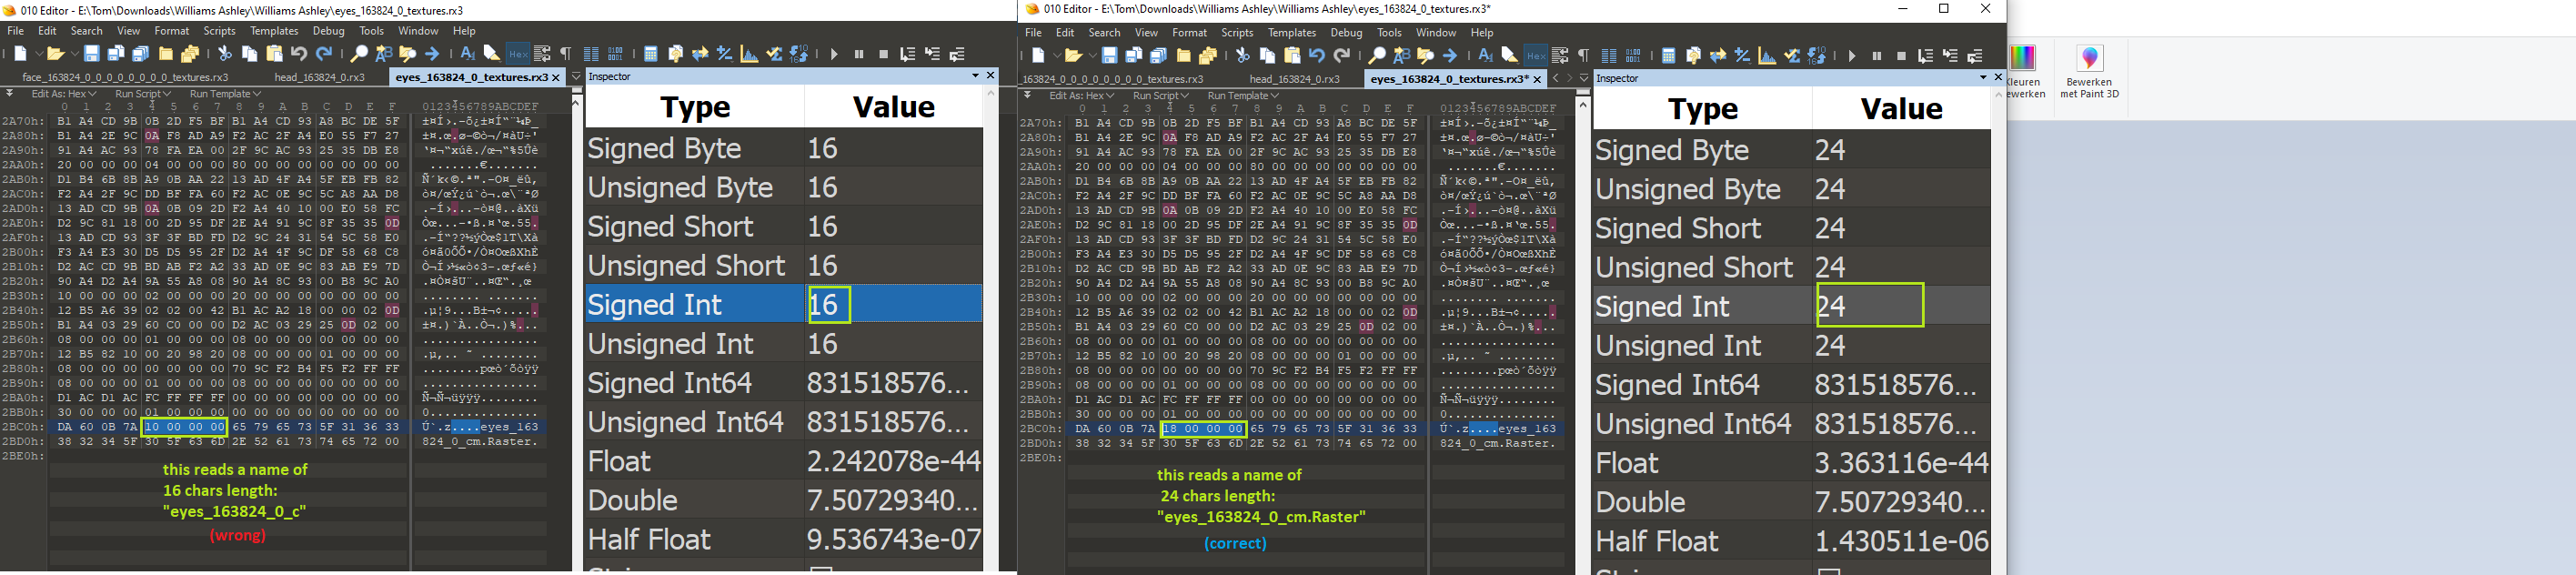Click Paste clipboard icon in the value-16 window
Image resolution: width=2576 pixels, height=575 pixels.
pyautogui.click(x=275, y=54)
